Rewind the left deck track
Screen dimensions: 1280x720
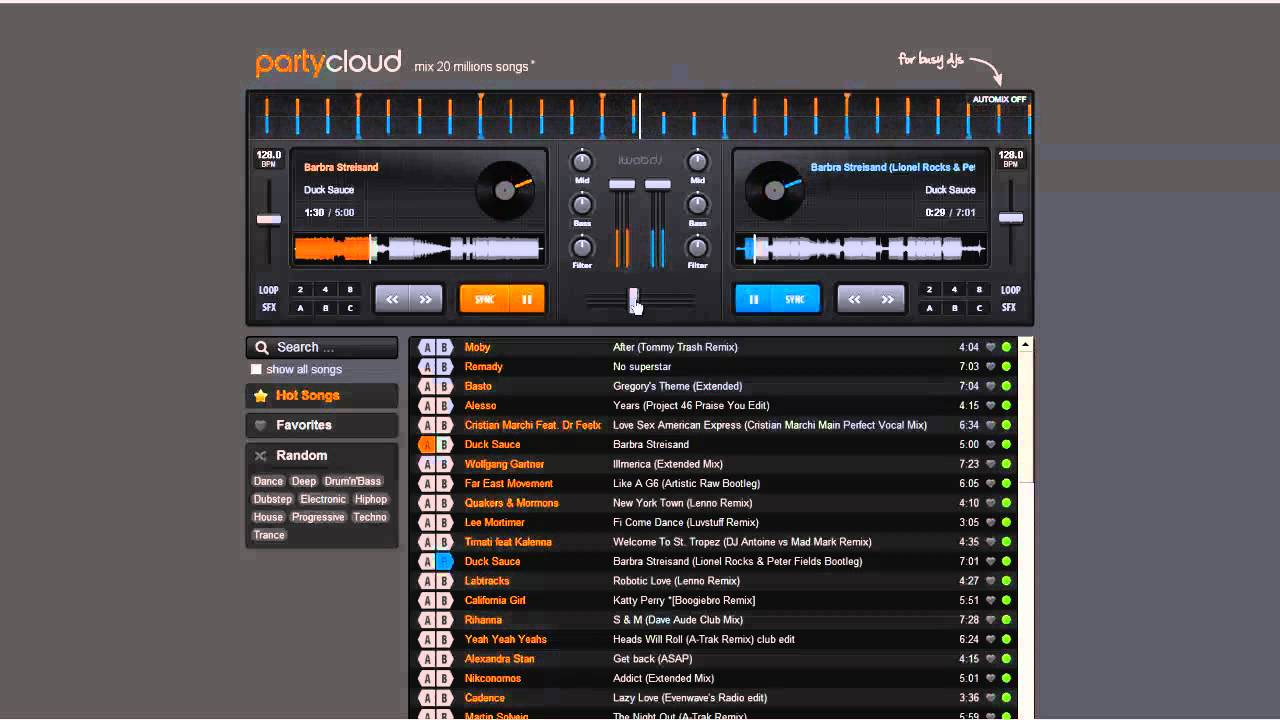[392, 299]
